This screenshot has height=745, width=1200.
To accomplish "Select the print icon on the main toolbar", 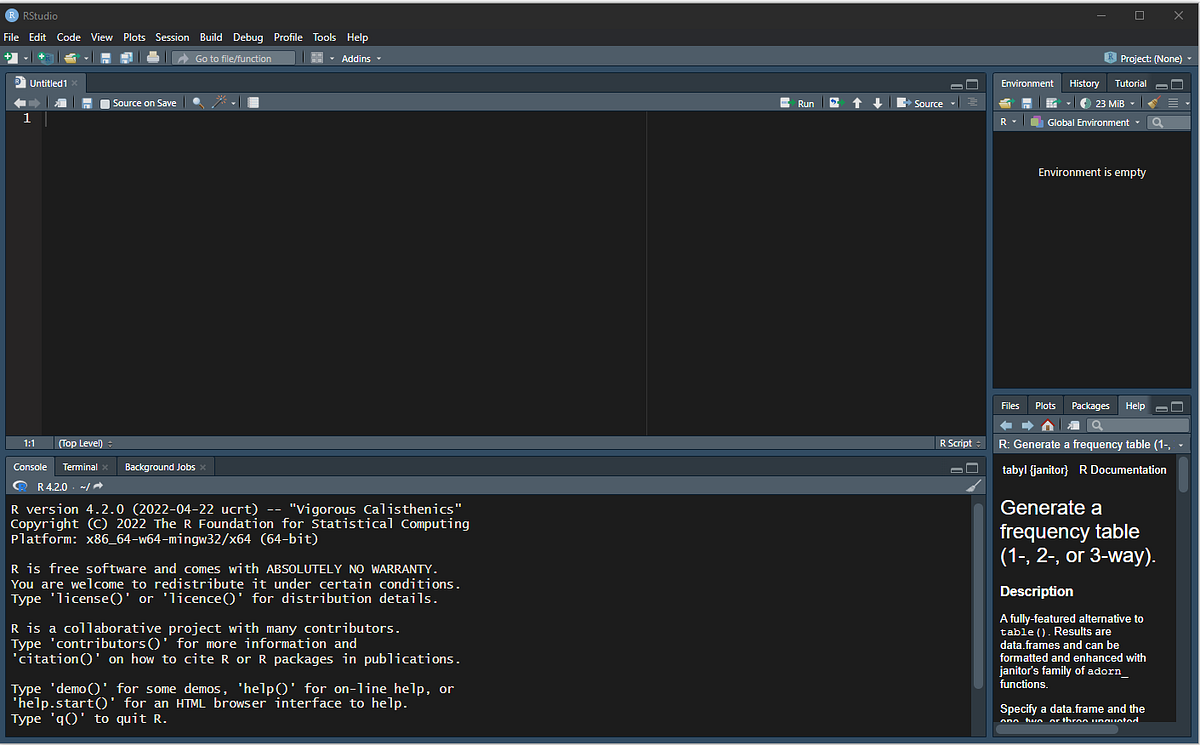I will pyautogui.click(x=153, y=58).
